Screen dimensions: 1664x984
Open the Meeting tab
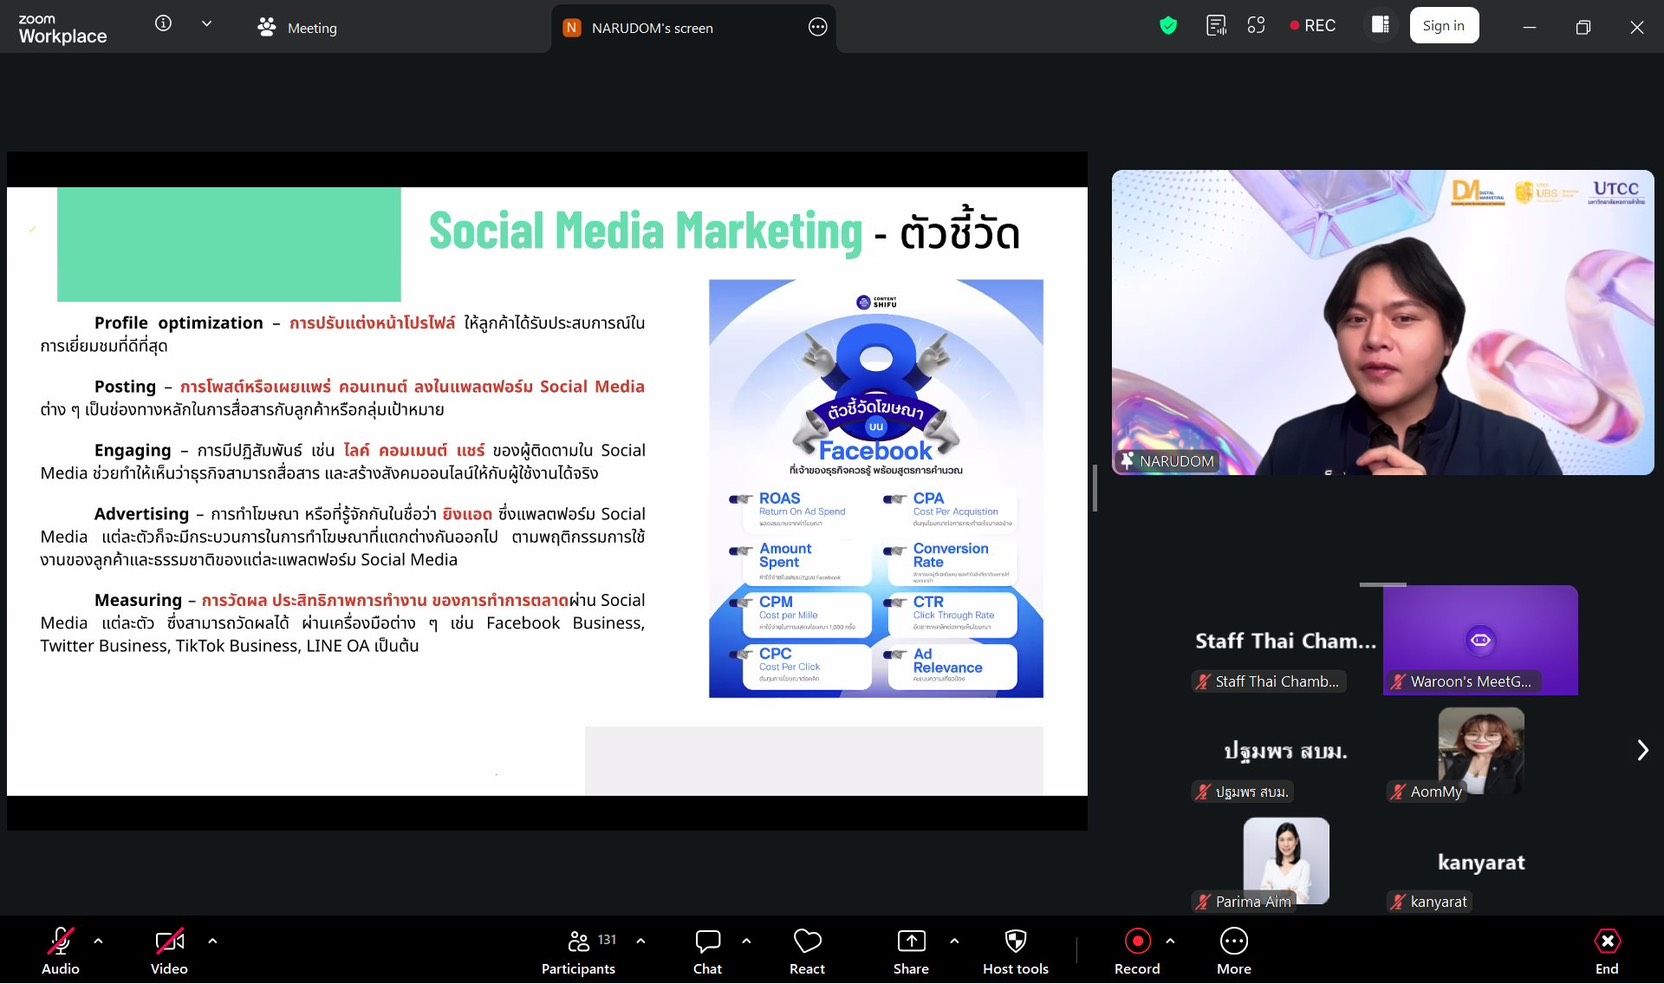click(297, 28)
